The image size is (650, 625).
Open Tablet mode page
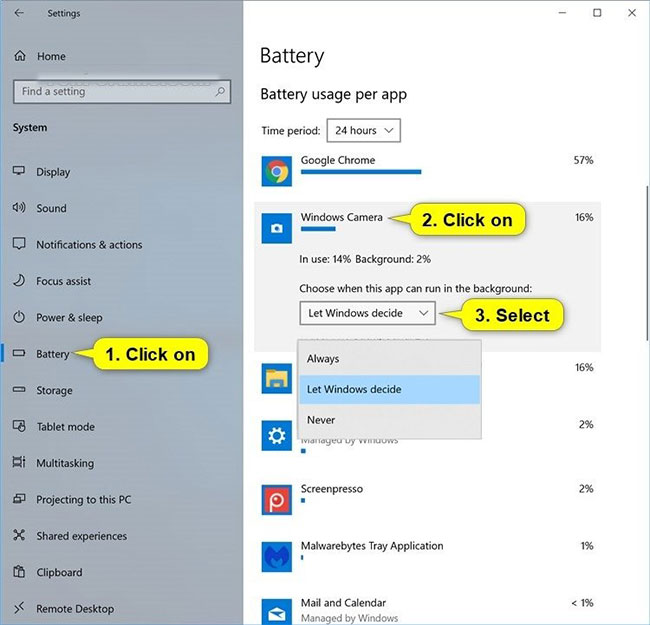pos(65,426)
